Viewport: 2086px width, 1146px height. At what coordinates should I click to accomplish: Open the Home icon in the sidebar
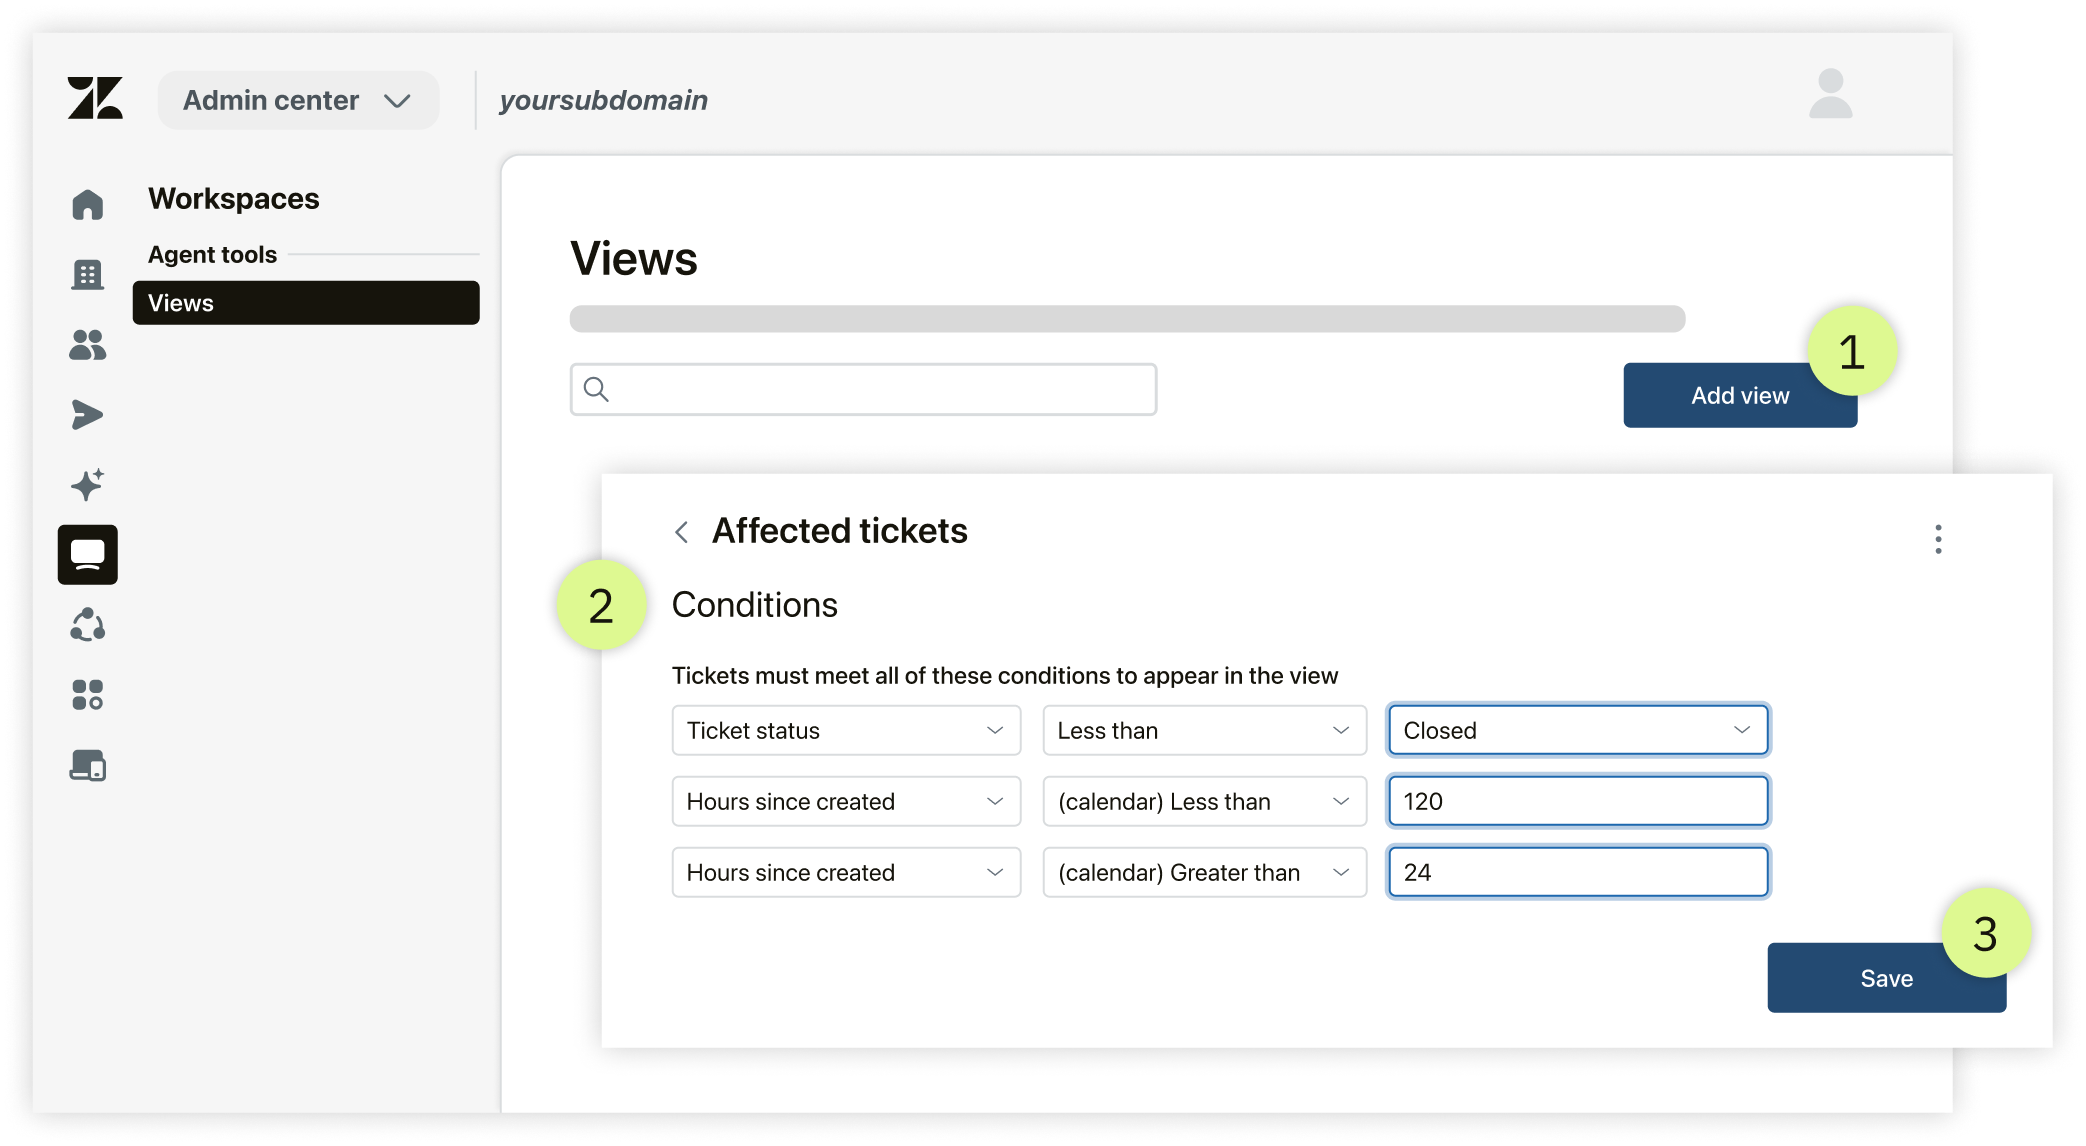88,204
